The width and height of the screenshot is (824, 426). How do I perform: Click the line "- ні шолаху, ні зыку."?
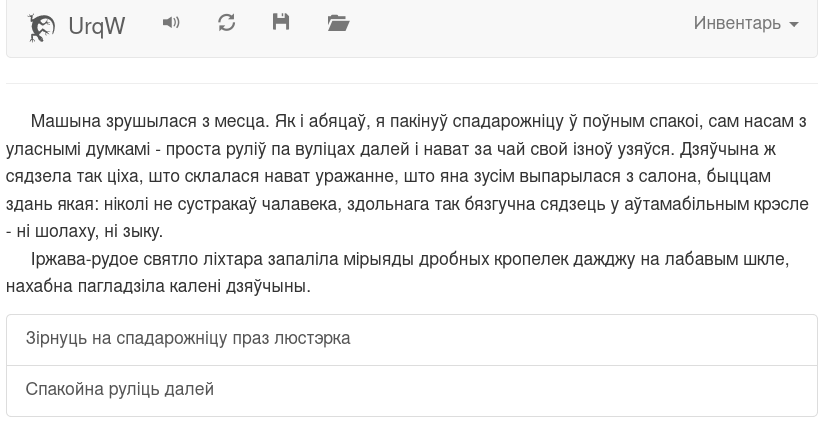pyautogui.click(x=85, y=231)
